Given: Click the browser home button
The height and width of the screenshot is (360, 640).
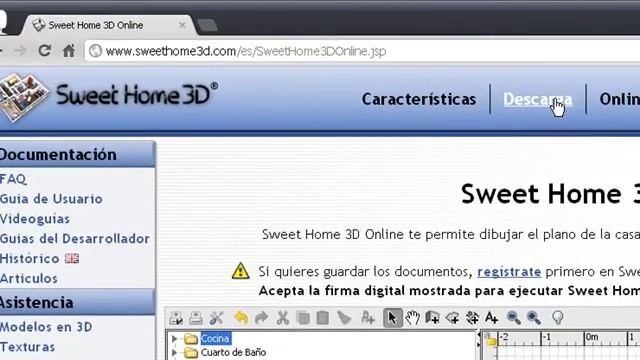Looking at the screenshot, I should point(69,51).
